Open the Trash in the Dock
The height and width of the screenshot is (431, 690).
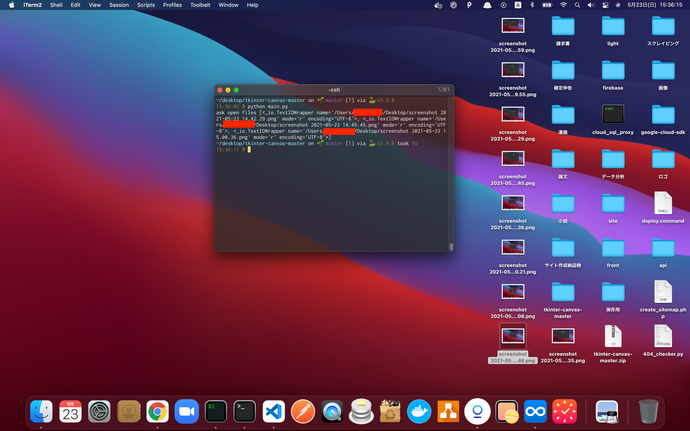coord(649,411)
